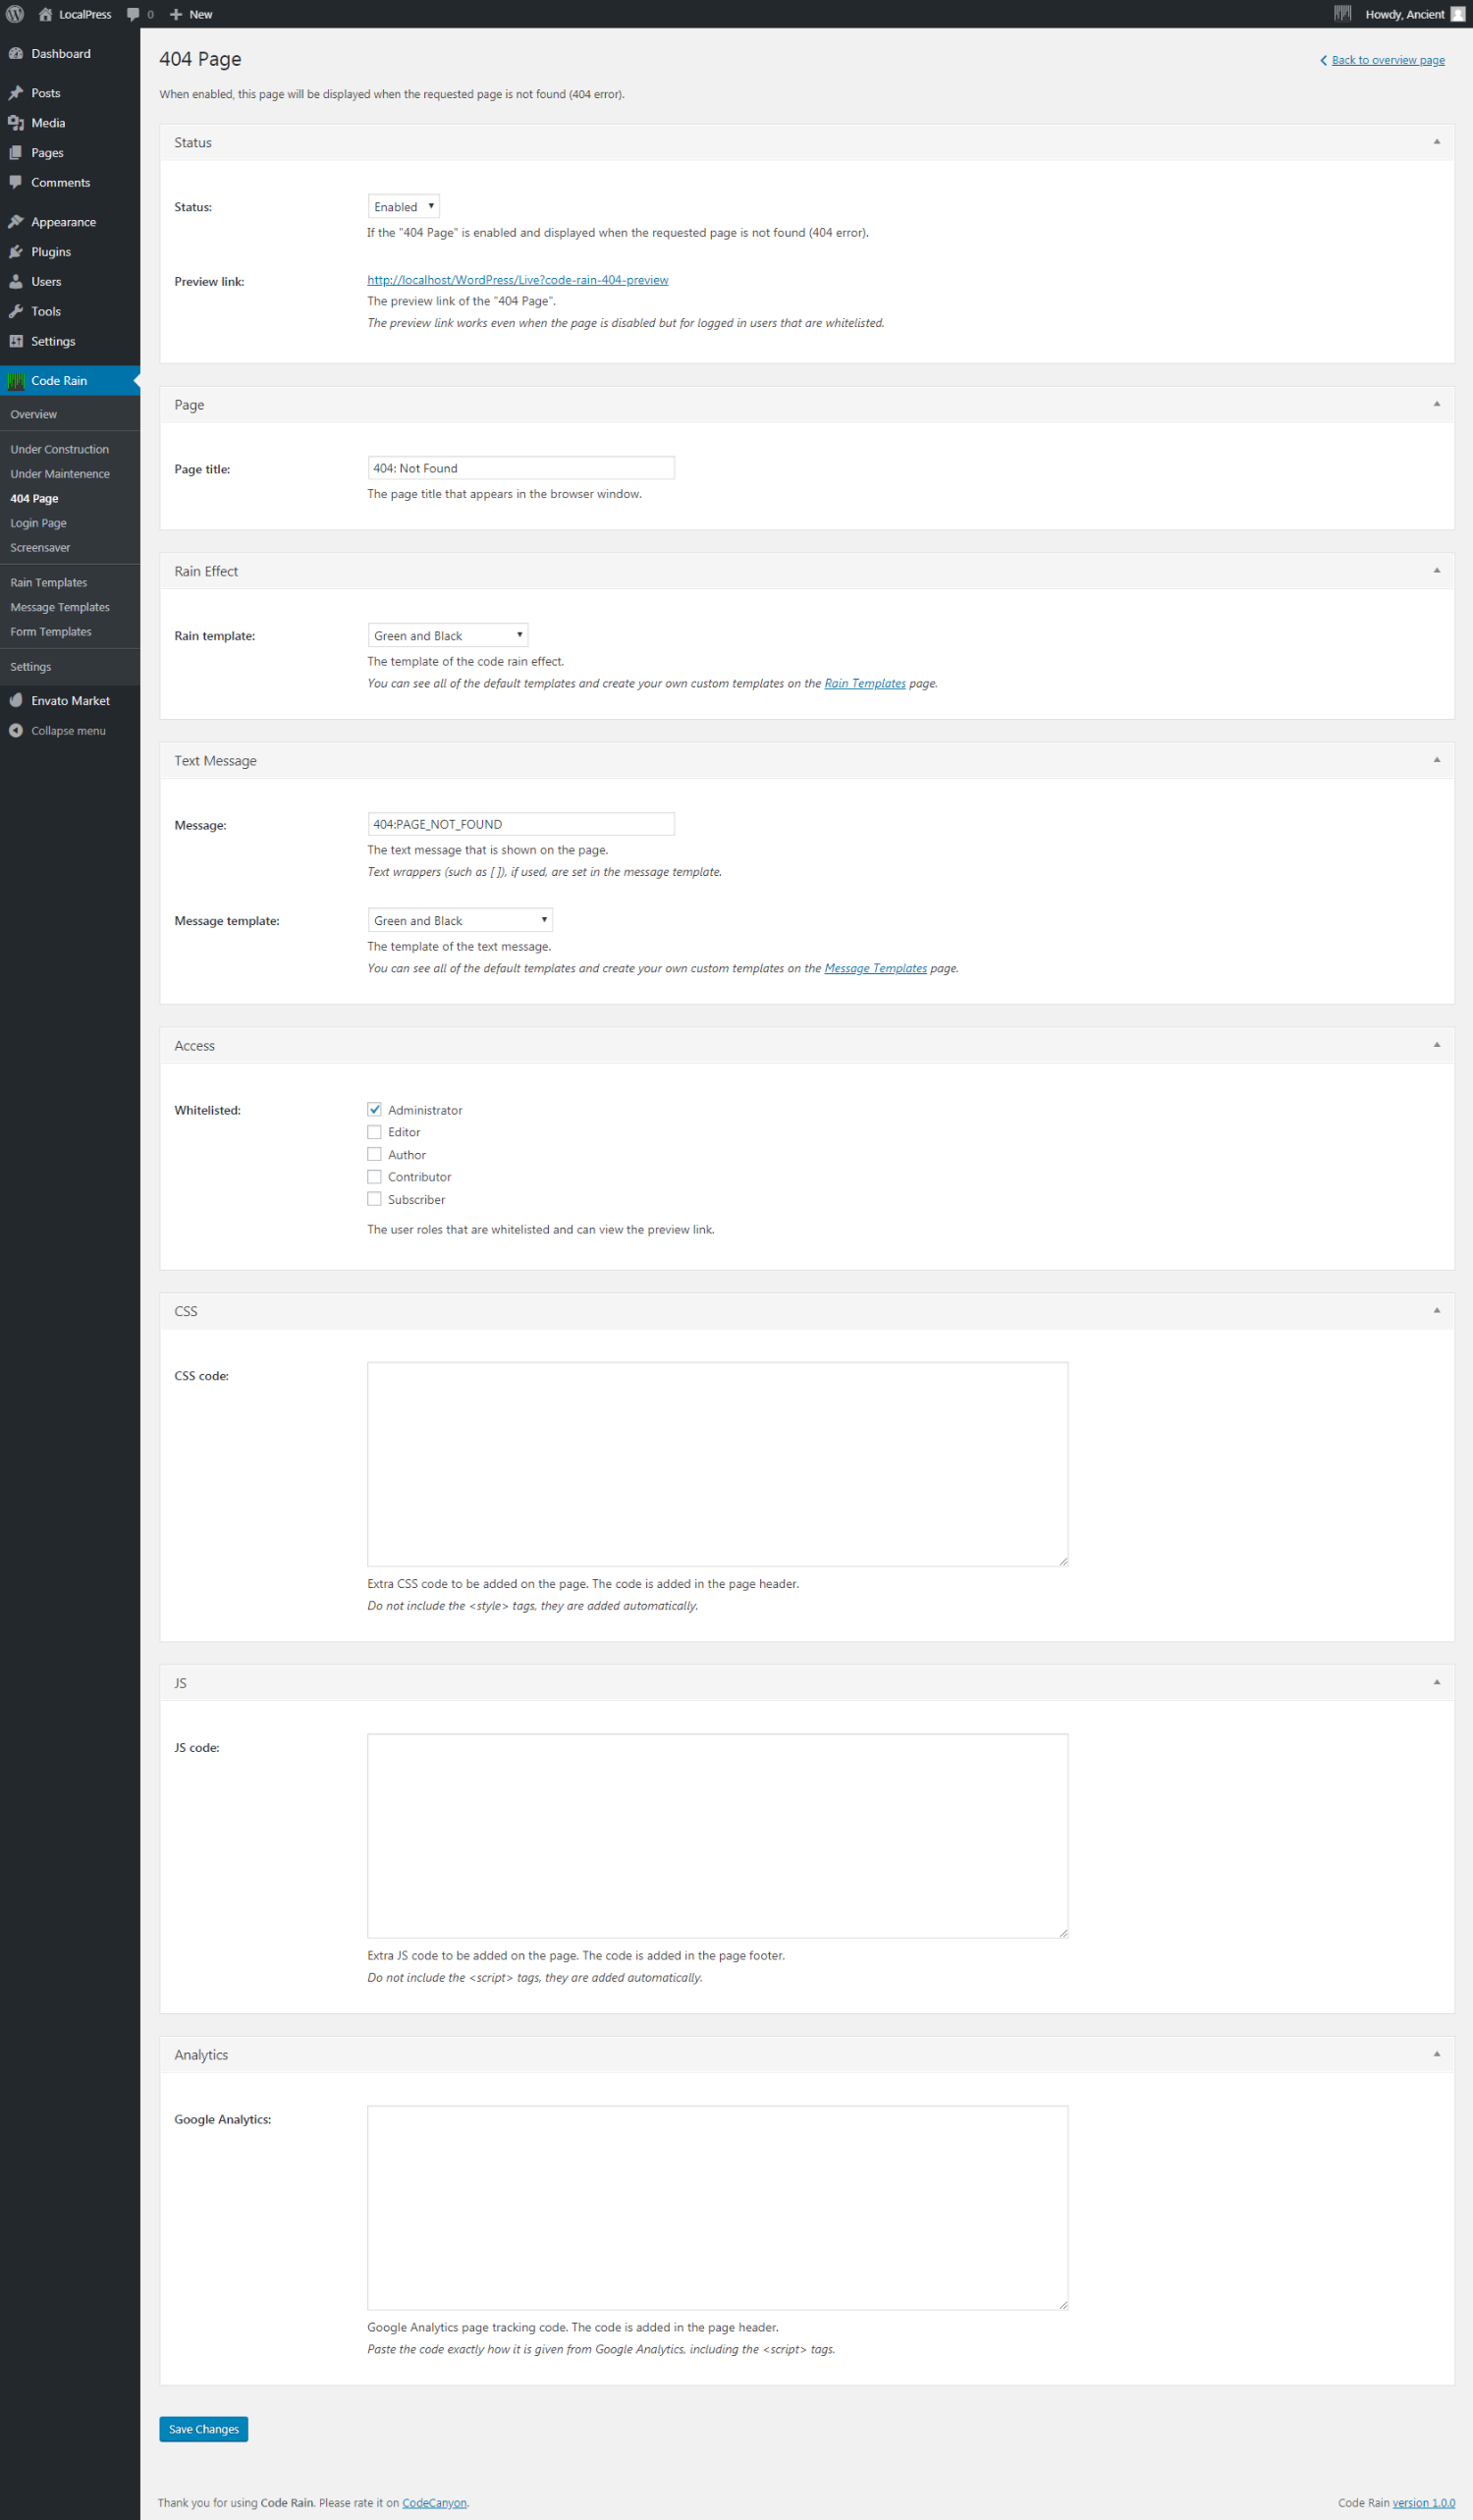
Task: Click the Save Changes button
Action: pyautogui.click(x=203, y=2429)
